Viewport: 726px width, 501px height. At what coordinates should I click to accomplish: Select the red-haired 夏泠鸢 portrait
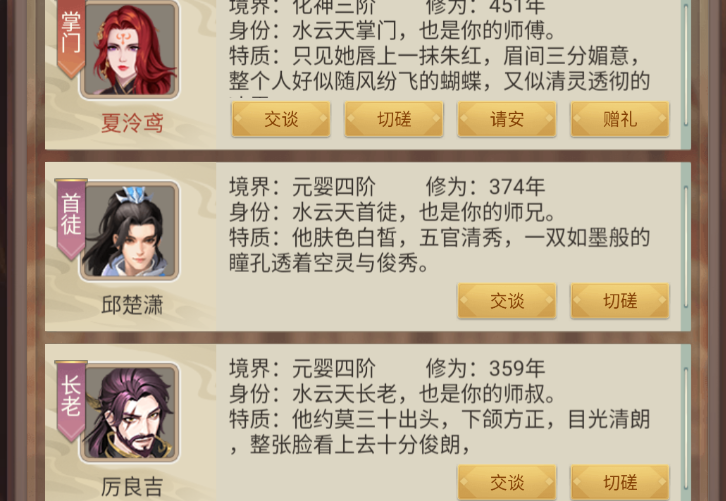click(x=130, y=50)
